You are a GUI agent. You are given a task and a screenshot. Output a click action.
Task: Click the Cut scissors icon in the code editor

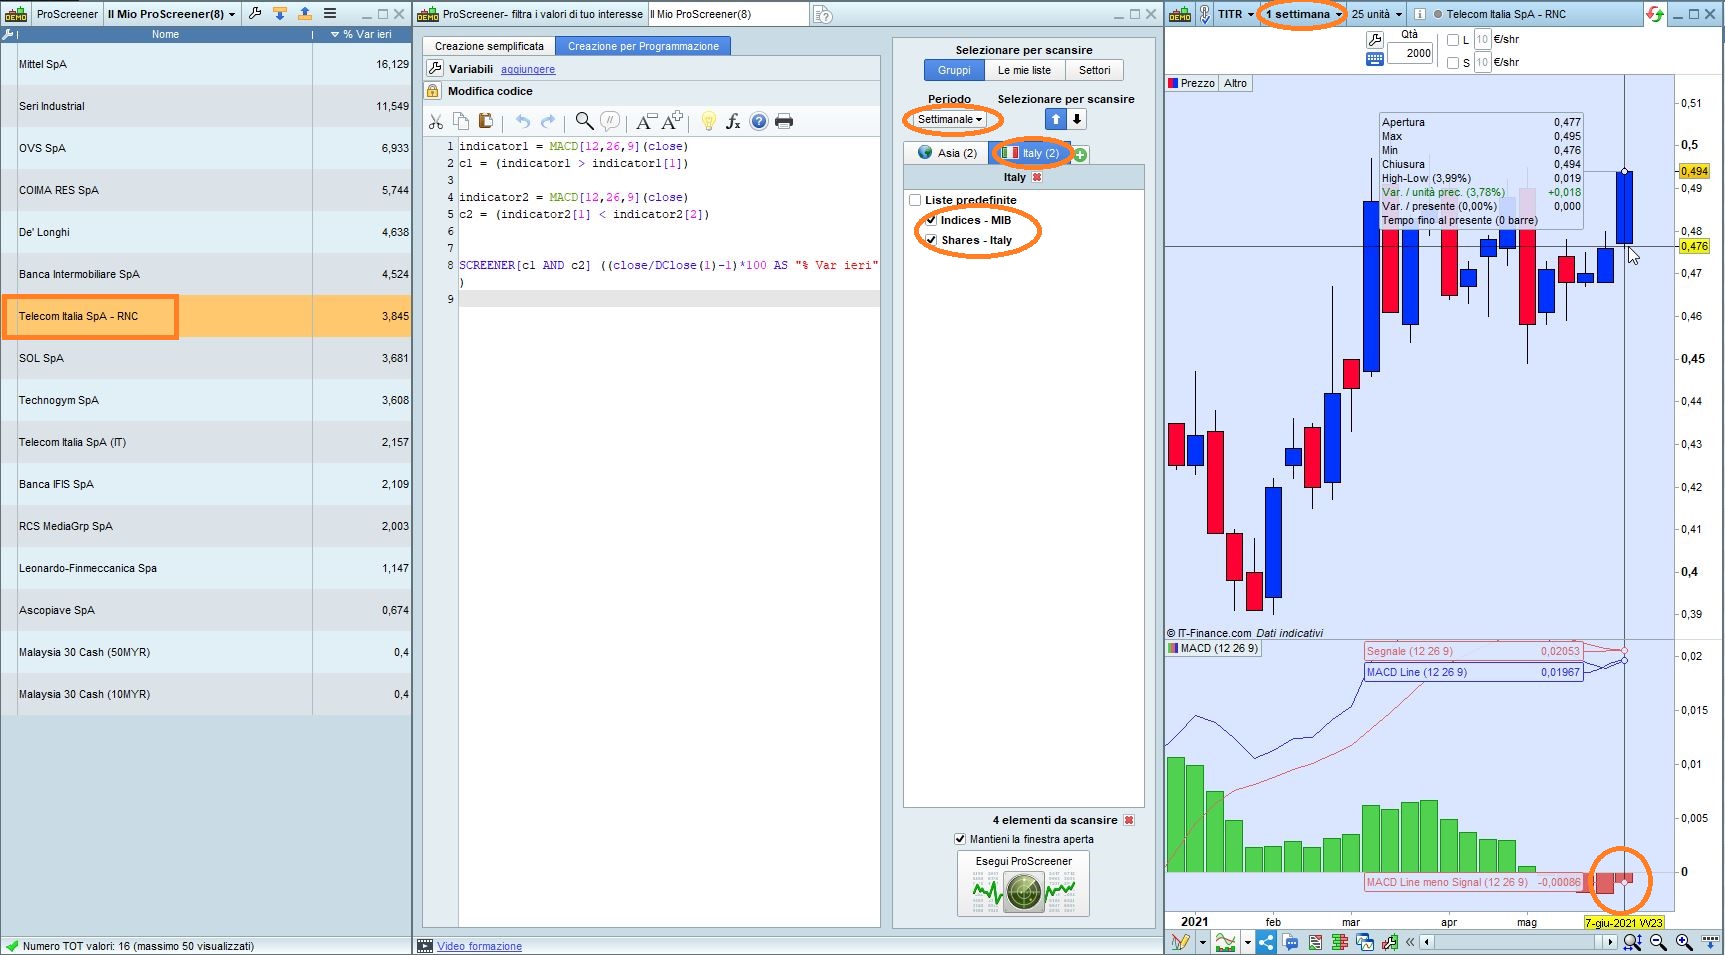click(x=436, y=121)
